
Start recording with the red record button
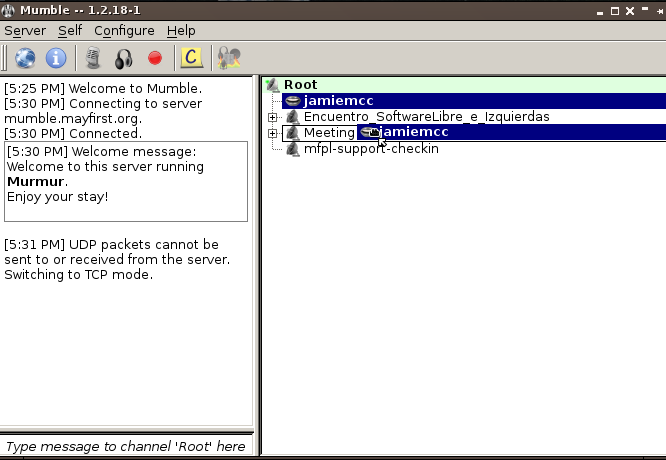155,58
